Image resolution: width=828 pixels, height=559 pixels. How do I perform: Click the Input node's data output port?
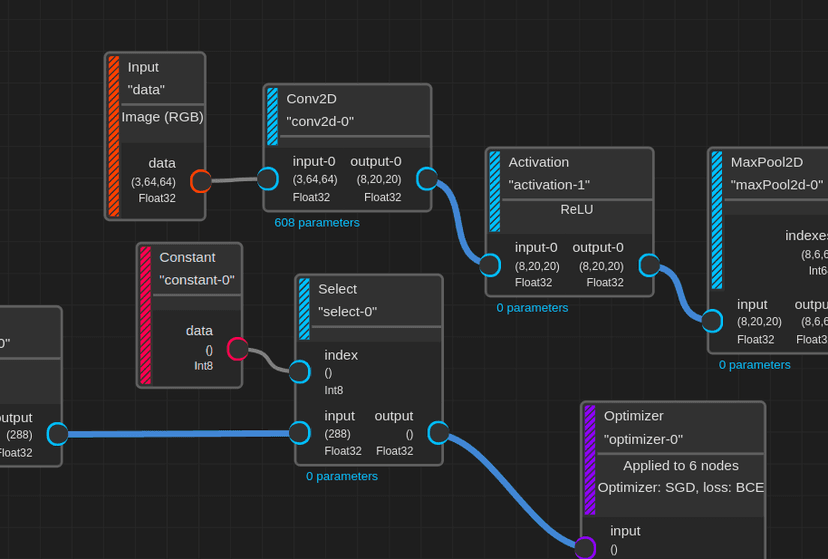click(x=201, y=181)
